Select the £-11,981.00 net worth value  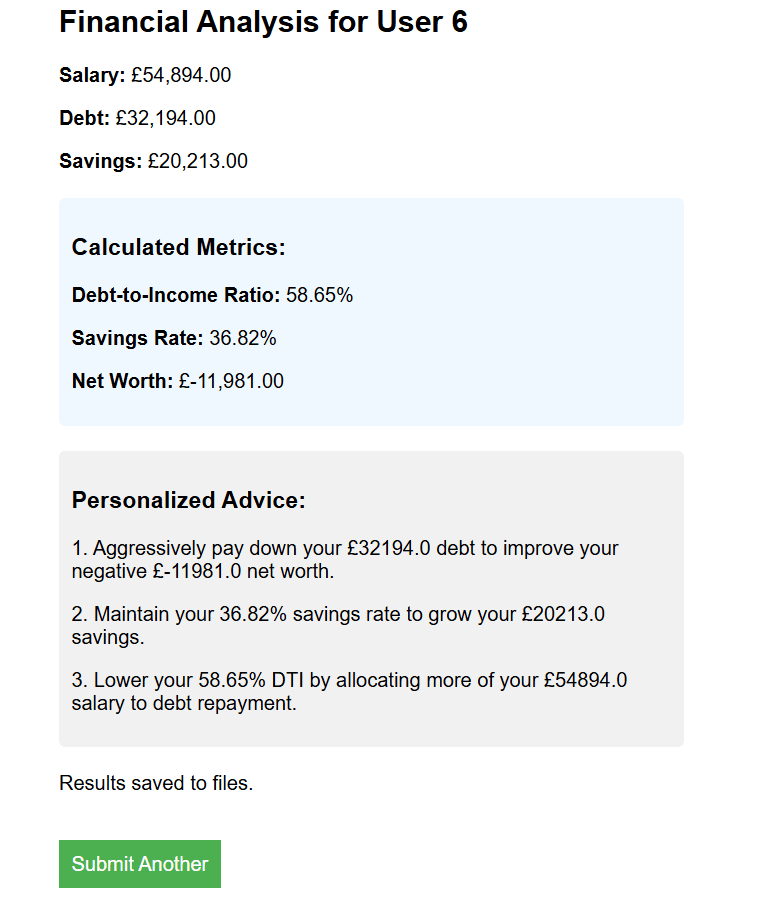pos(231,381)
